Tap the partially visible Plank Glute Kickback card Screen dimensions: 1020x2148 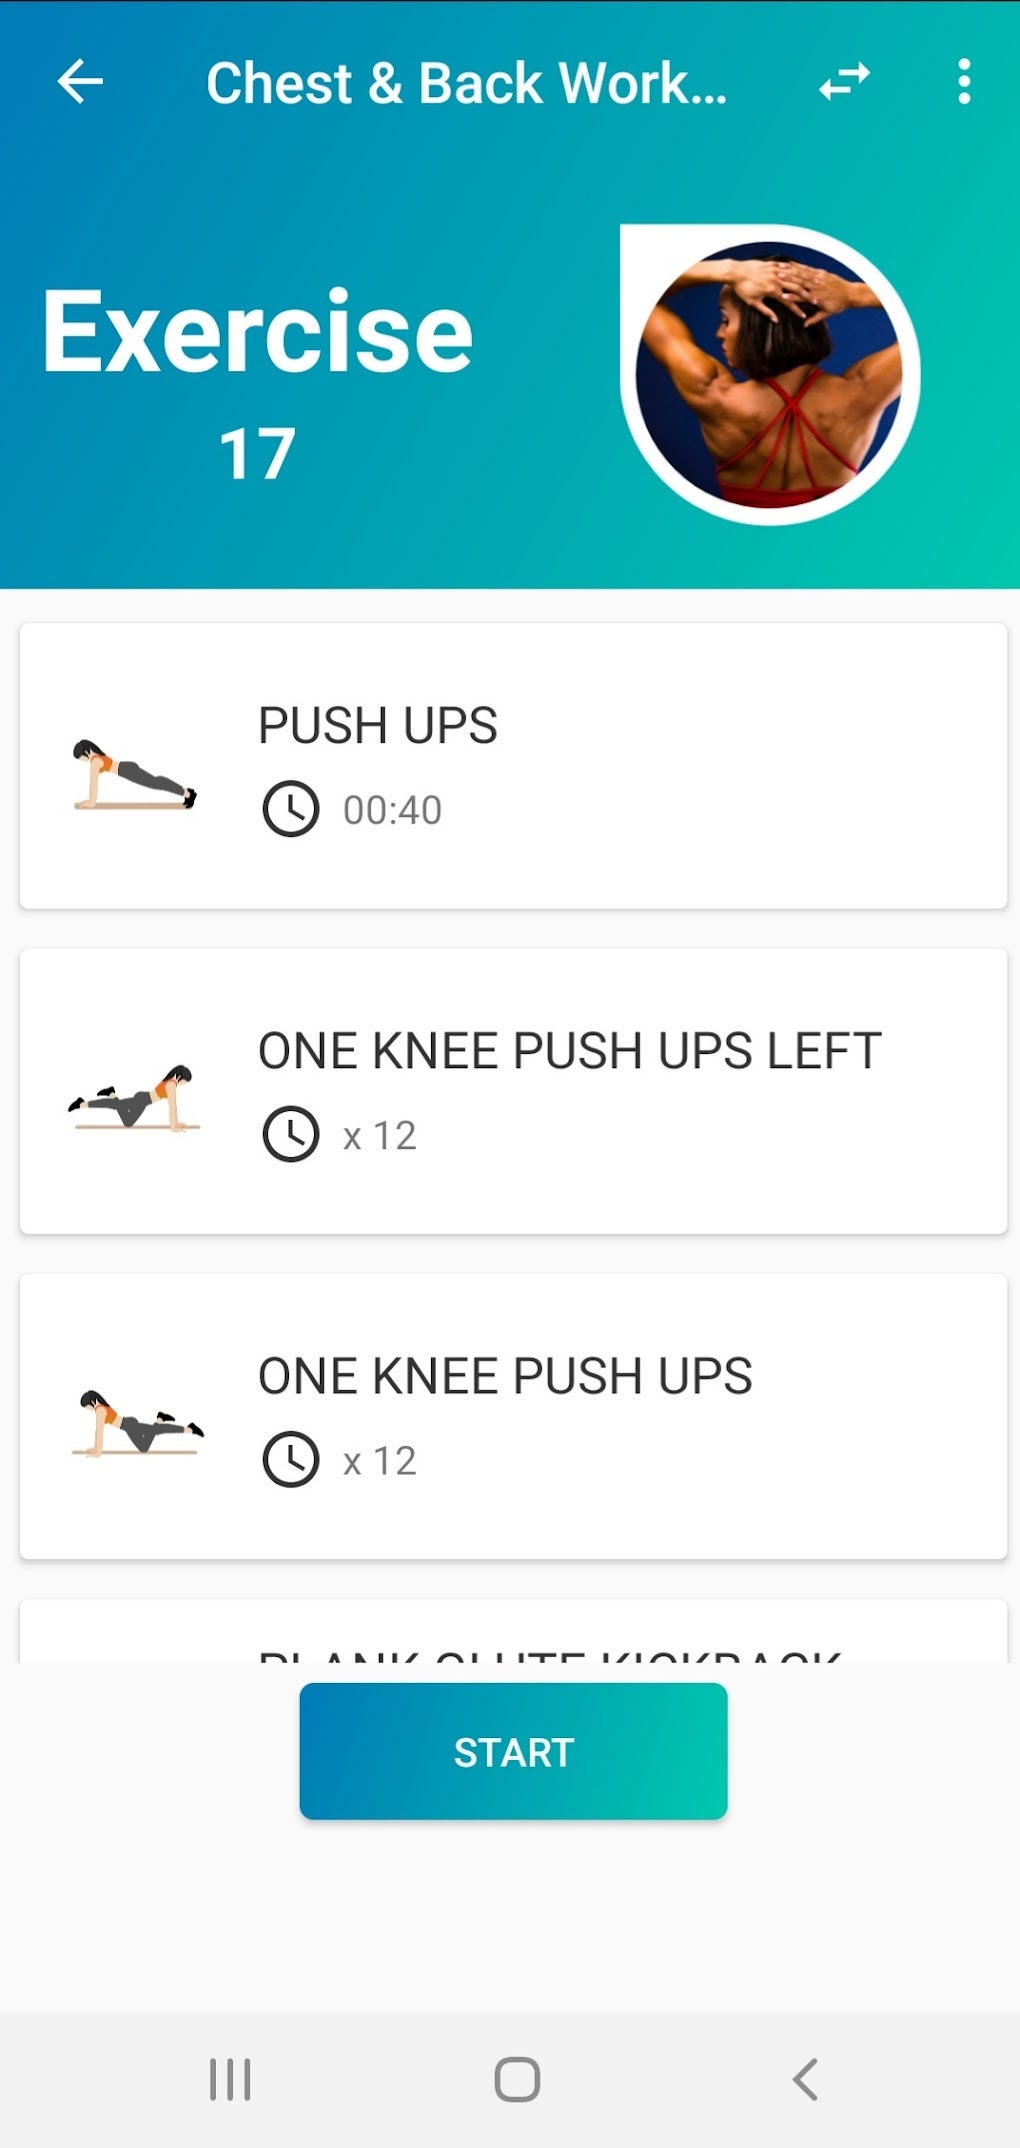click(x=512, y=1634)
